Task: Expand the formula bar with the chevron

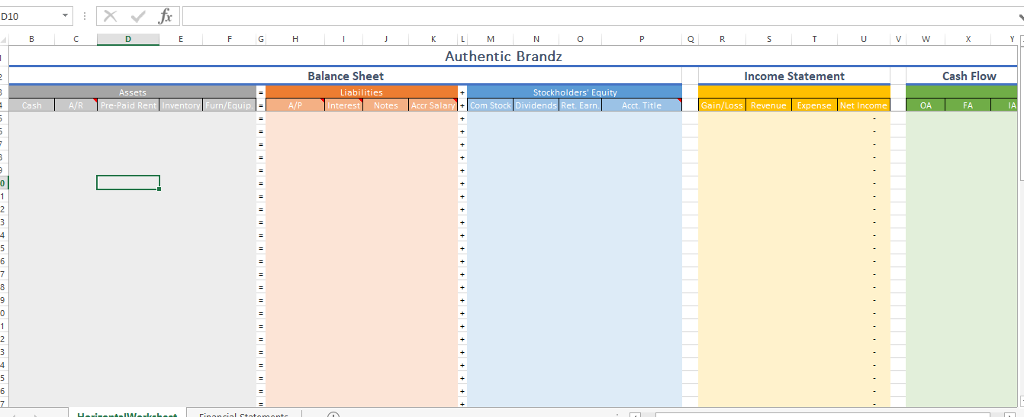Action: (1019, 18)
